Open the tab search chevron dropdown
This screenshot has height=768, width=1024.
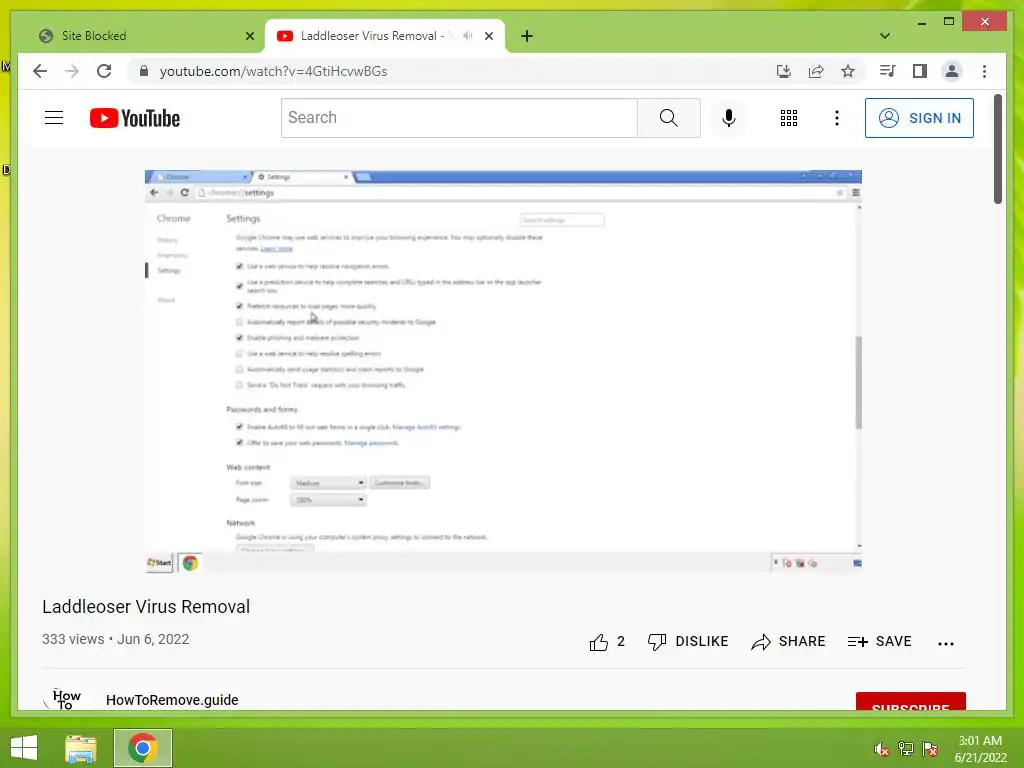[x=884, y=36]
